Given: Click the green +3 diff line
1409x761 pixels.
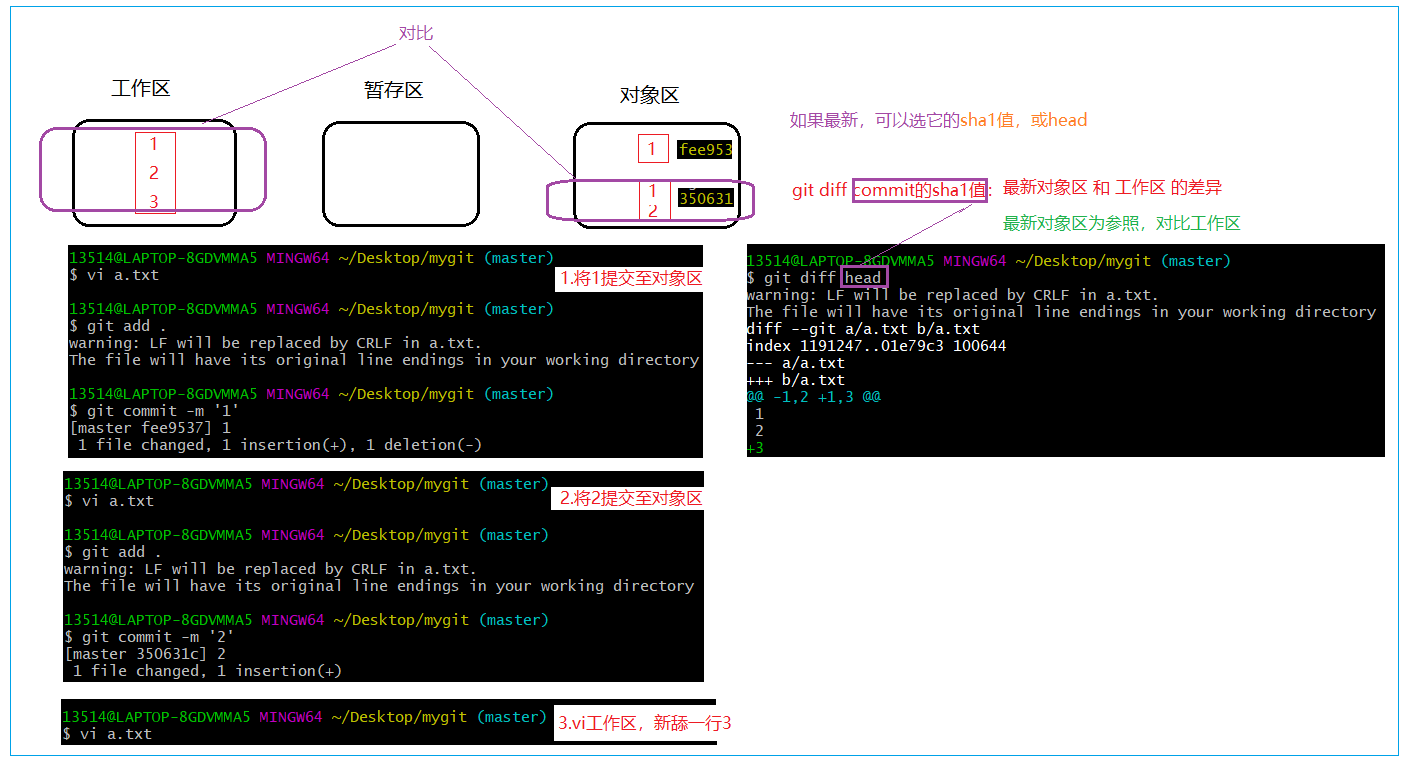Looking at the screenshot, I should (755, 448).
